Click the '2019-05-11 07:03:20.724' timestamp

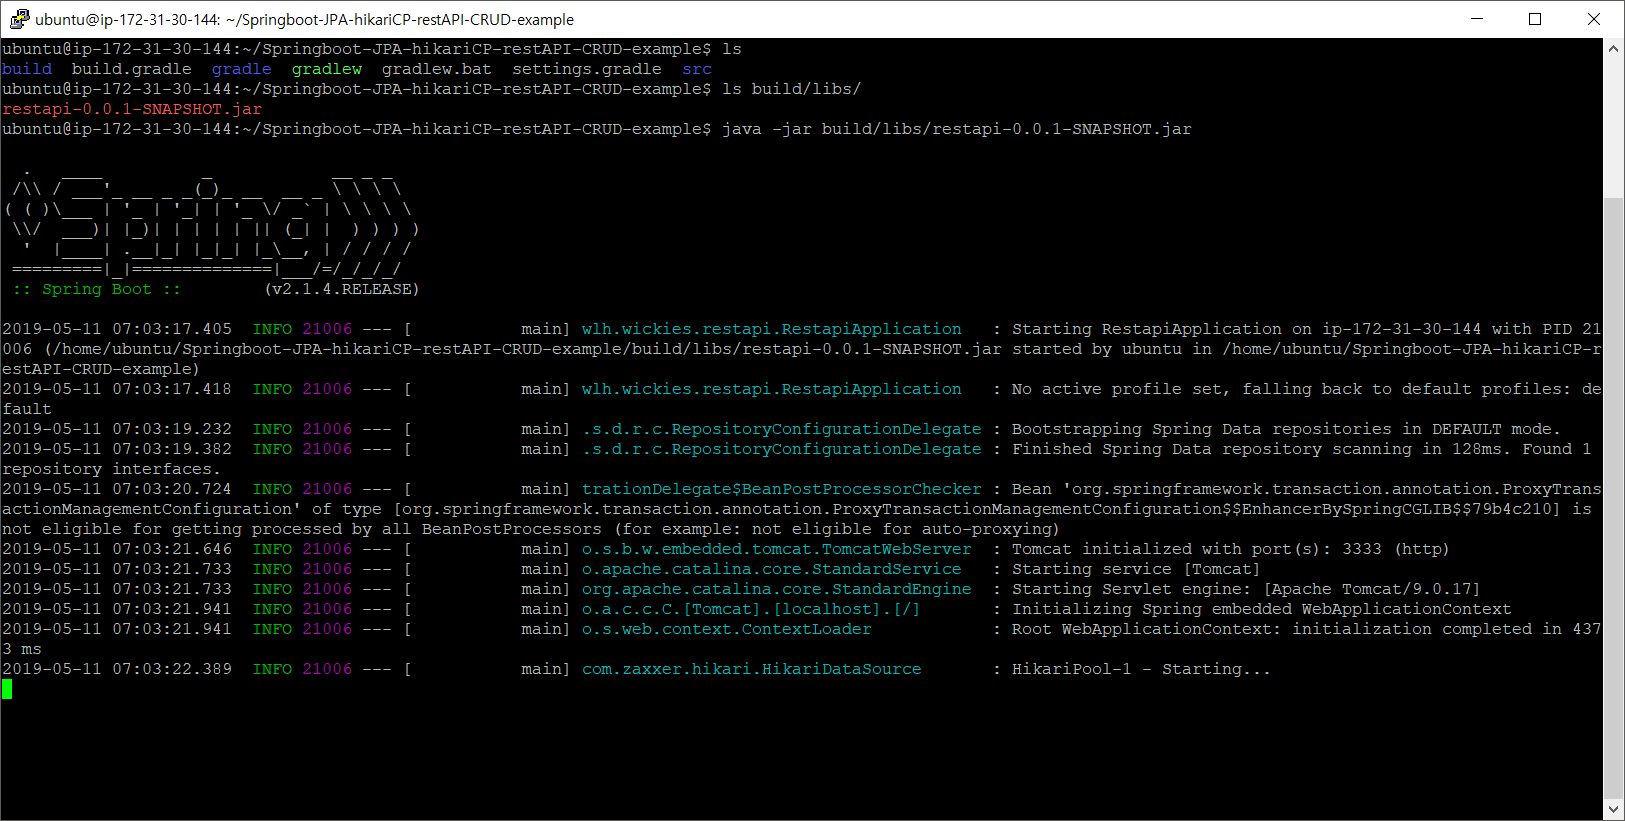pyautogui.click(x=117, y=489)
